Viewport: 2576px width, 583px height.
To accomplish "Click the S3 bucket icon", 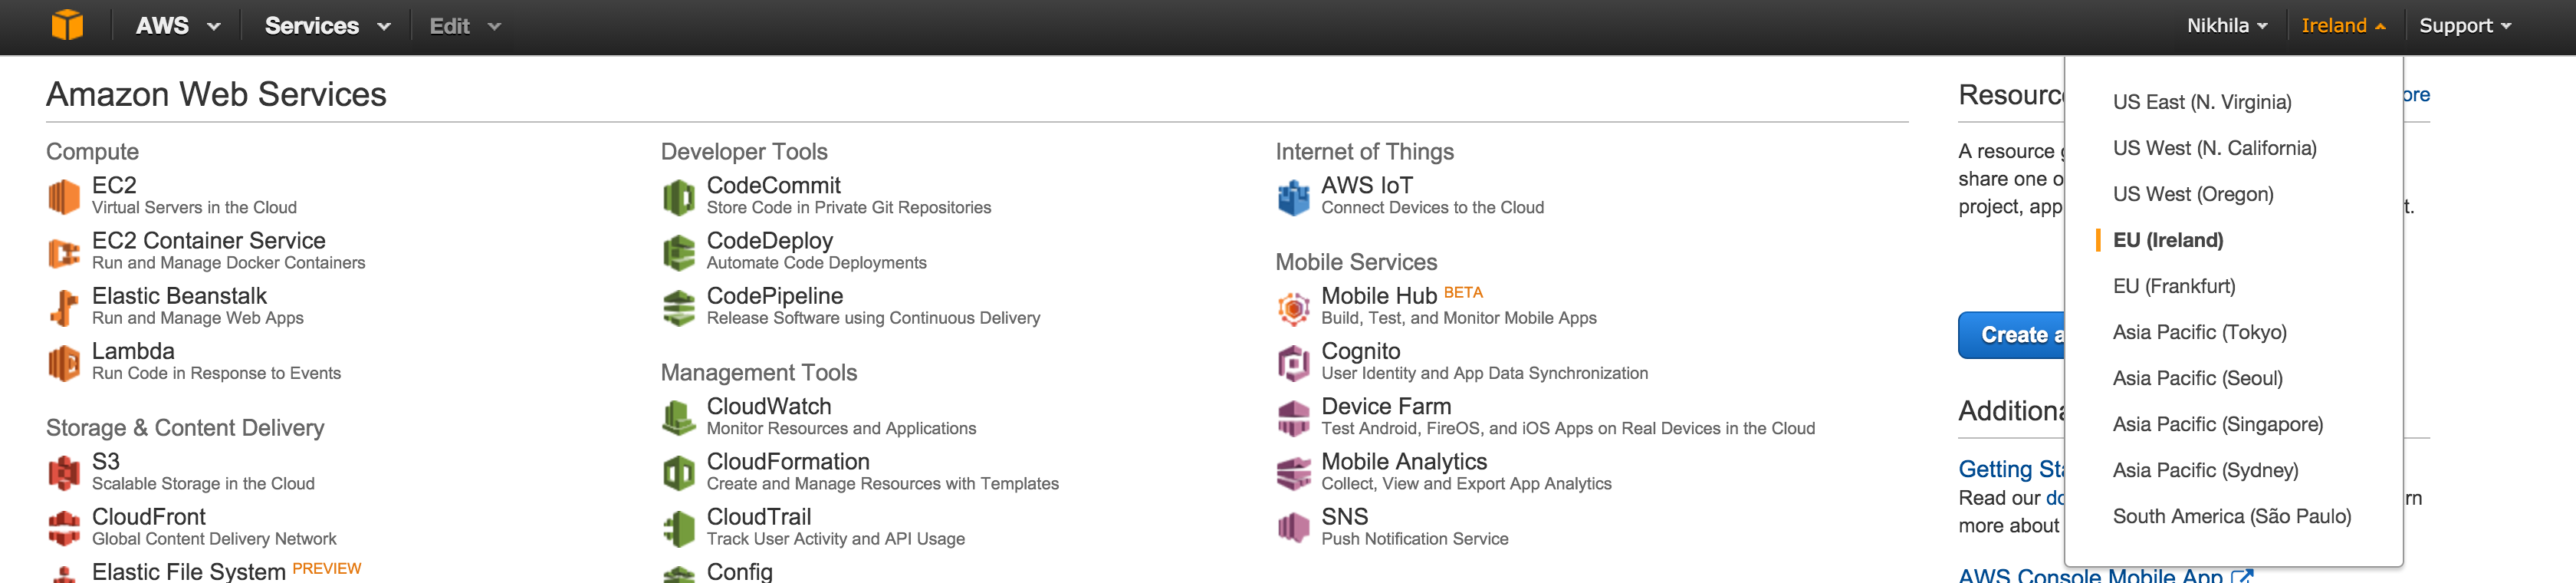I will 64,472.
